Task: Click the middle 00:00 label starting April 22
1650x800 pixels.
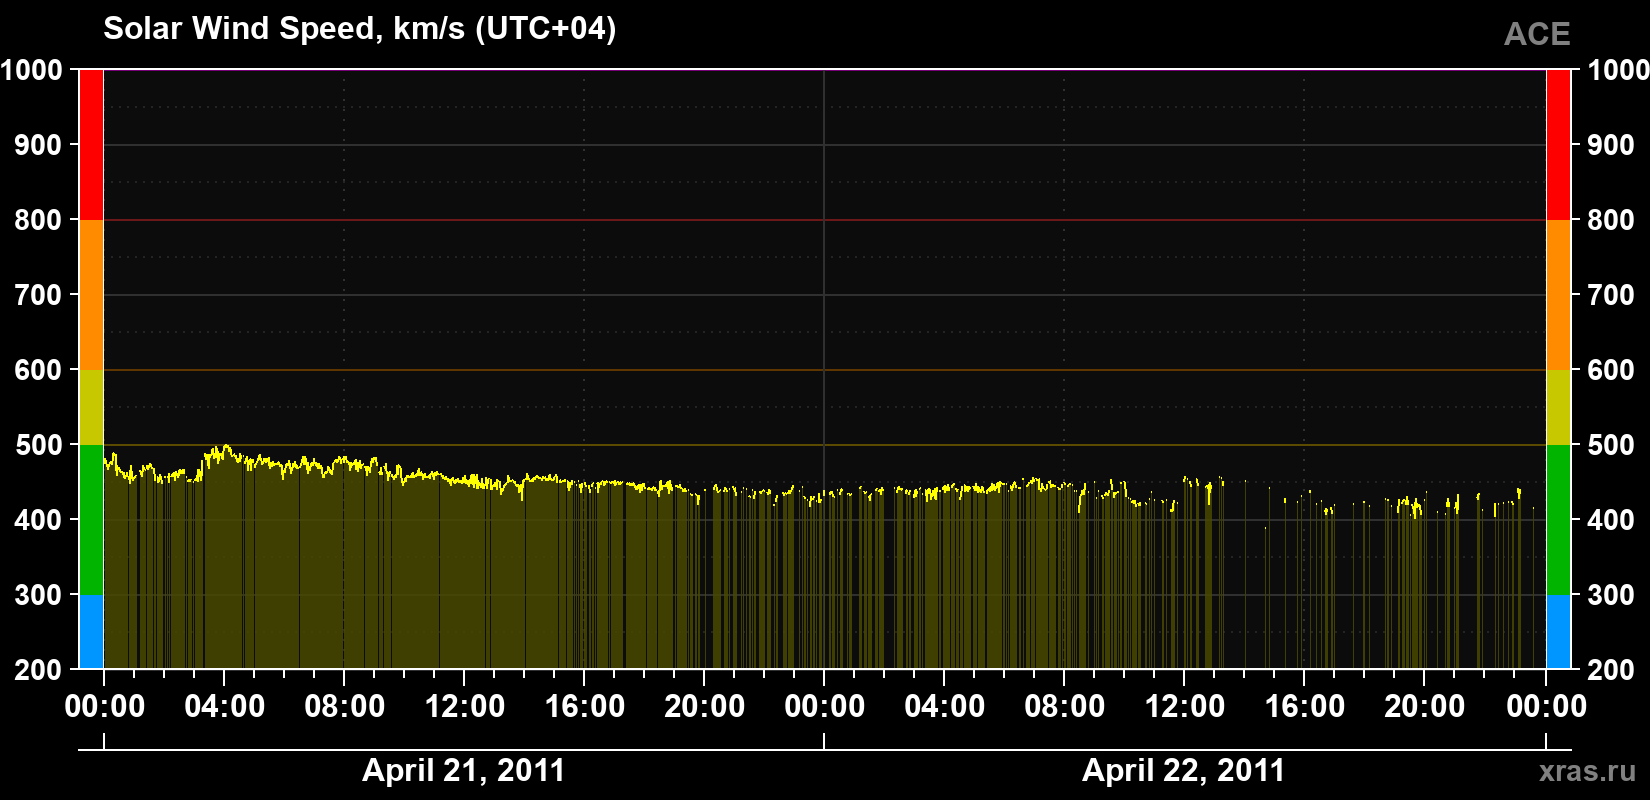Action: coord(825,707)
